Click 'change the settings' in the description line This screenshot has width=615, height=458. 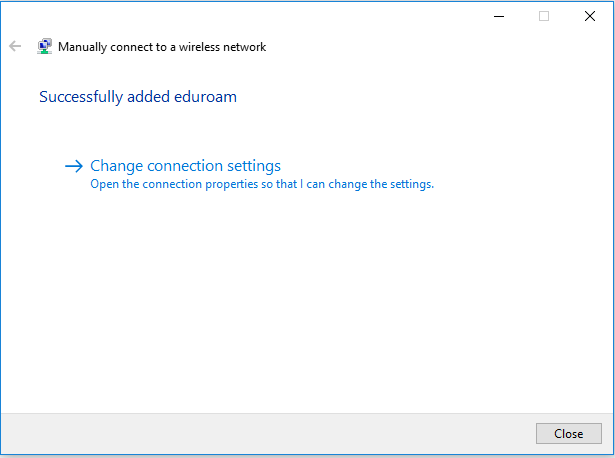[x=385, y=184]
